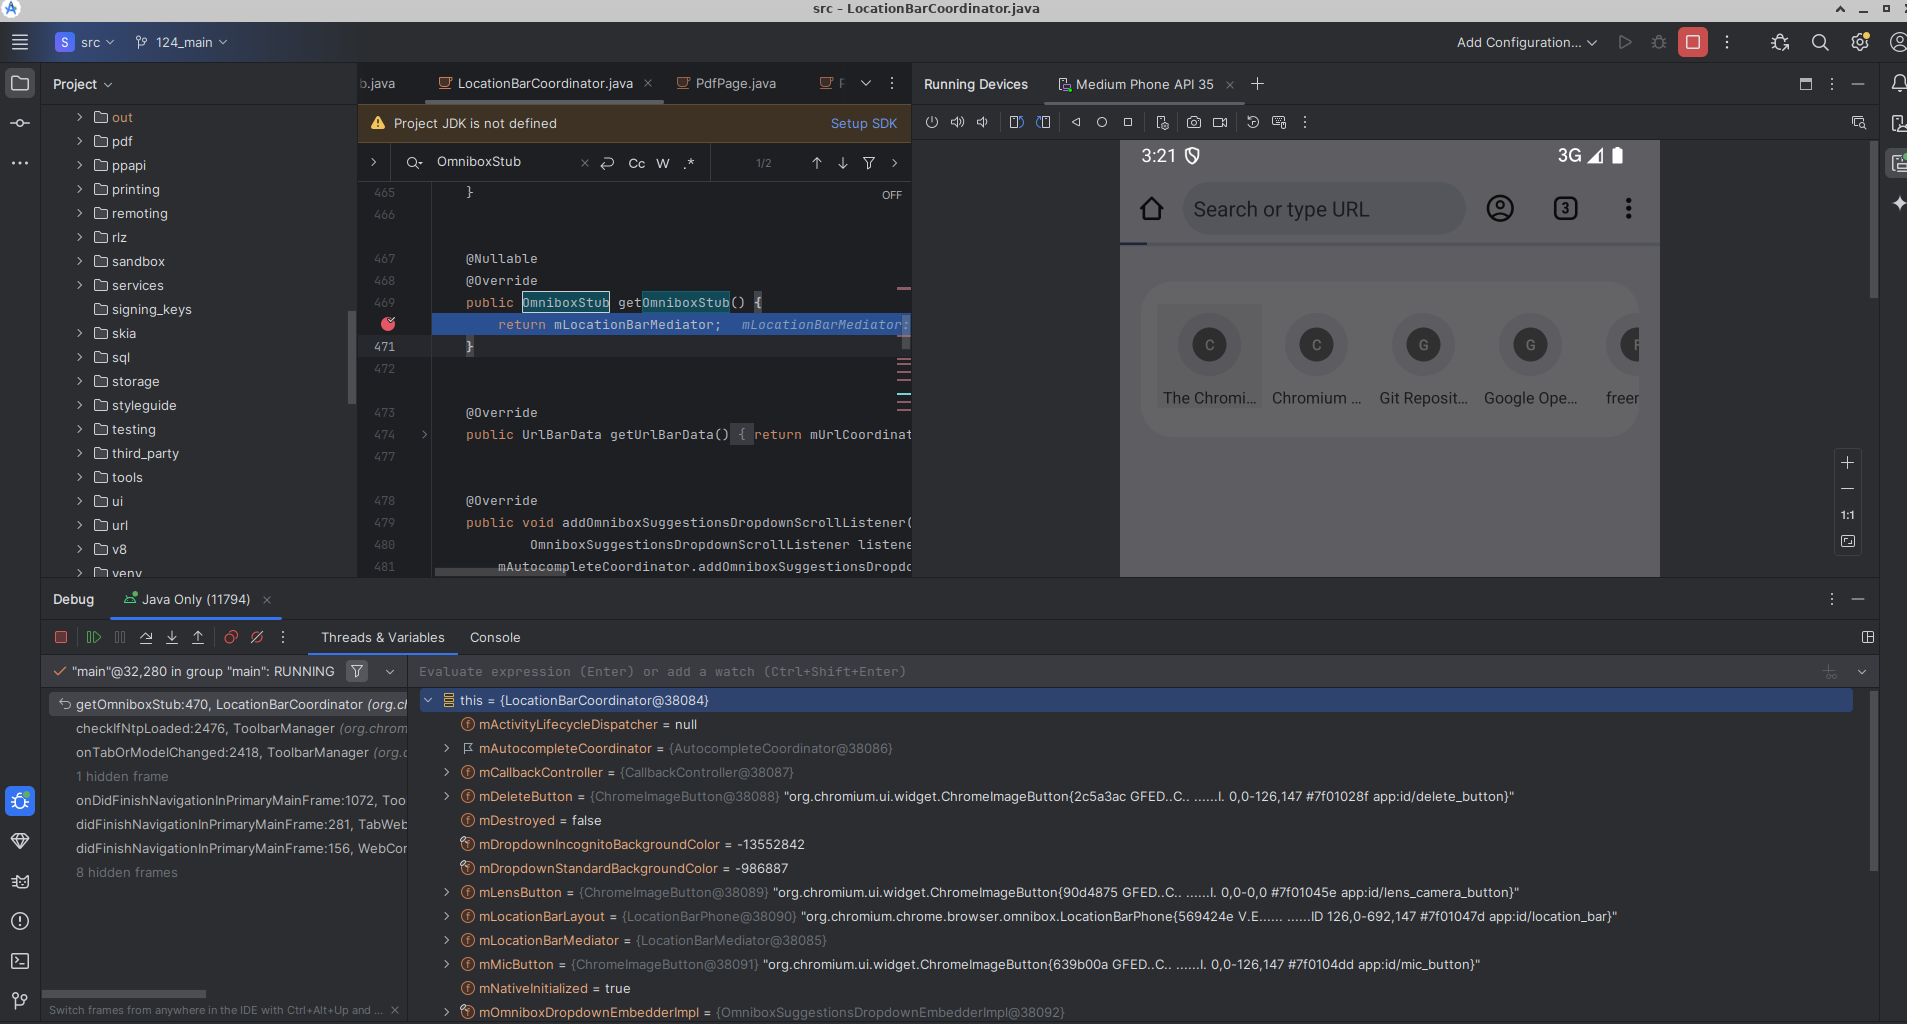Open the View Breakpoints dialog
The height and width of the screenshot is (1024, 1907).
tap(229, 637)
